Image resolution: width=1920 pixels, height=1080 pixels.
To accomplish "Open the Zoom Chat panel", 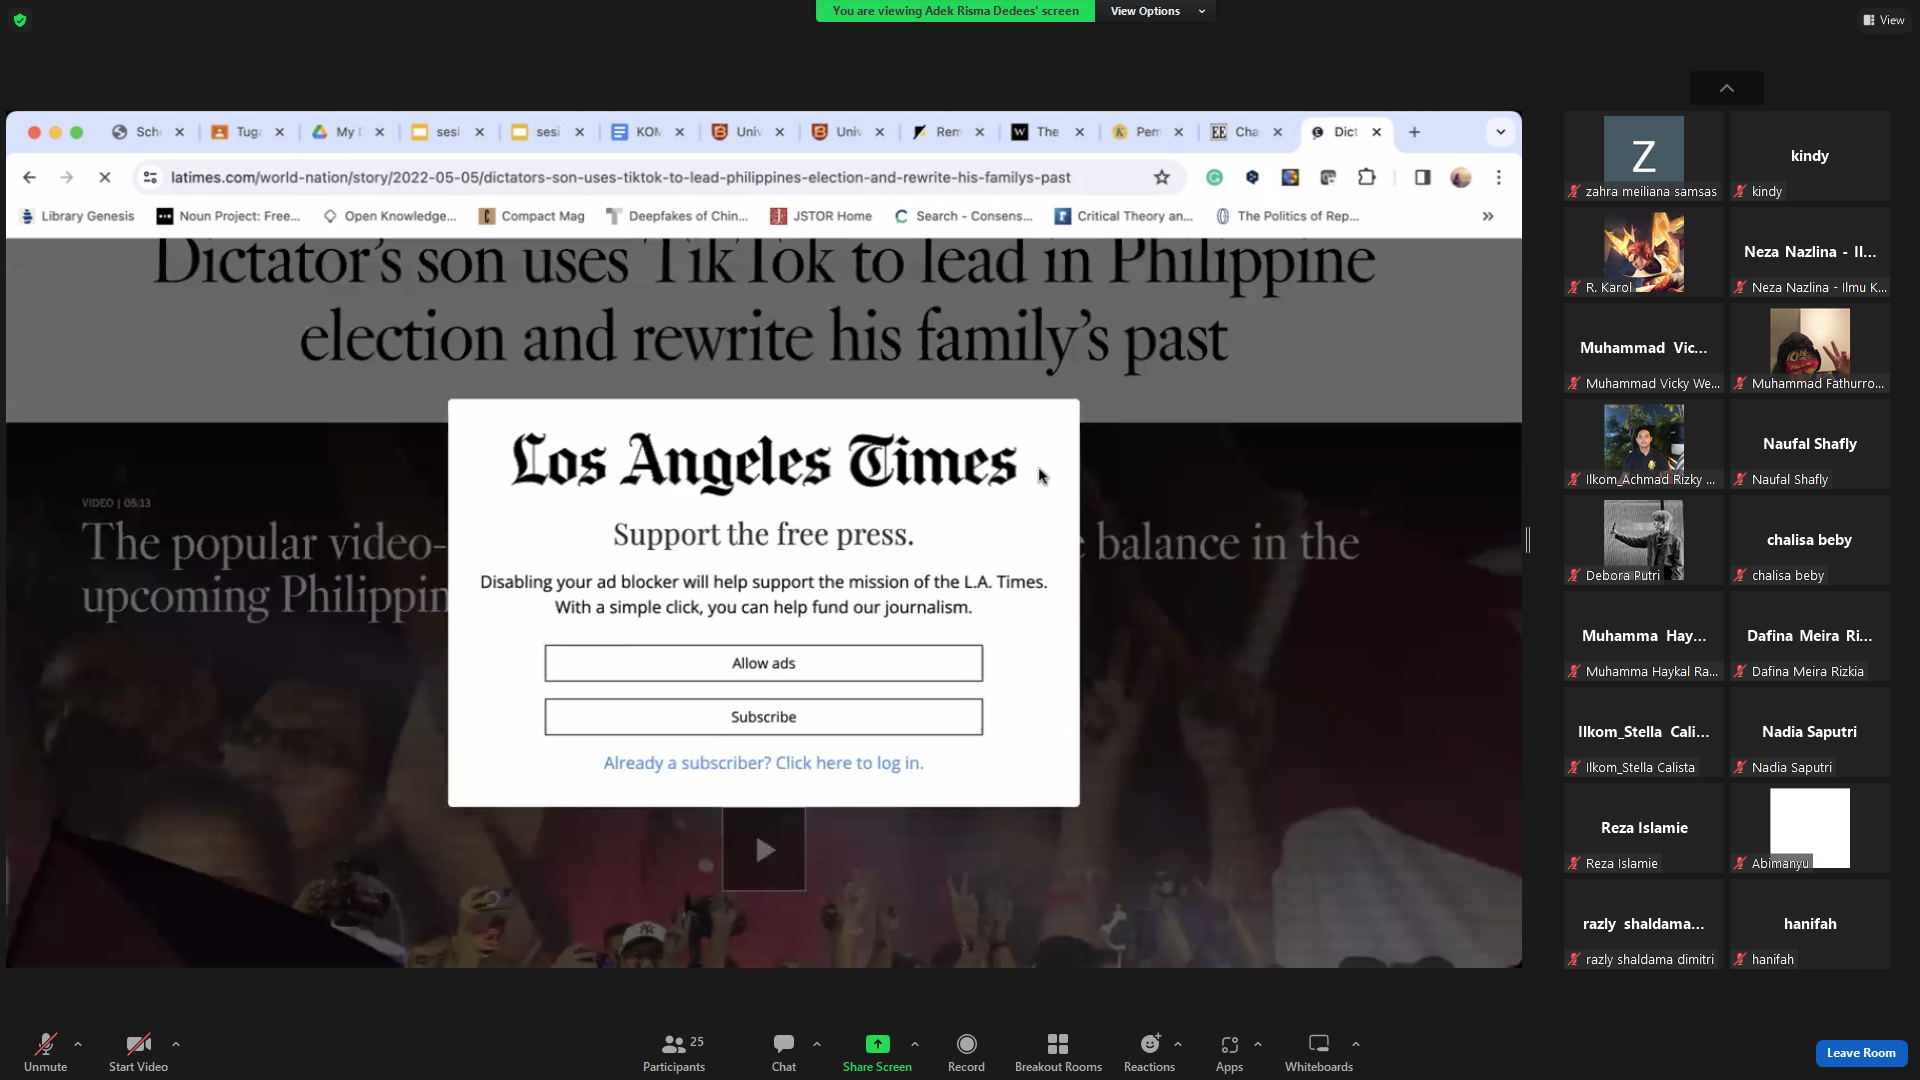I will pyautogui.click(x=784, y=1052).
